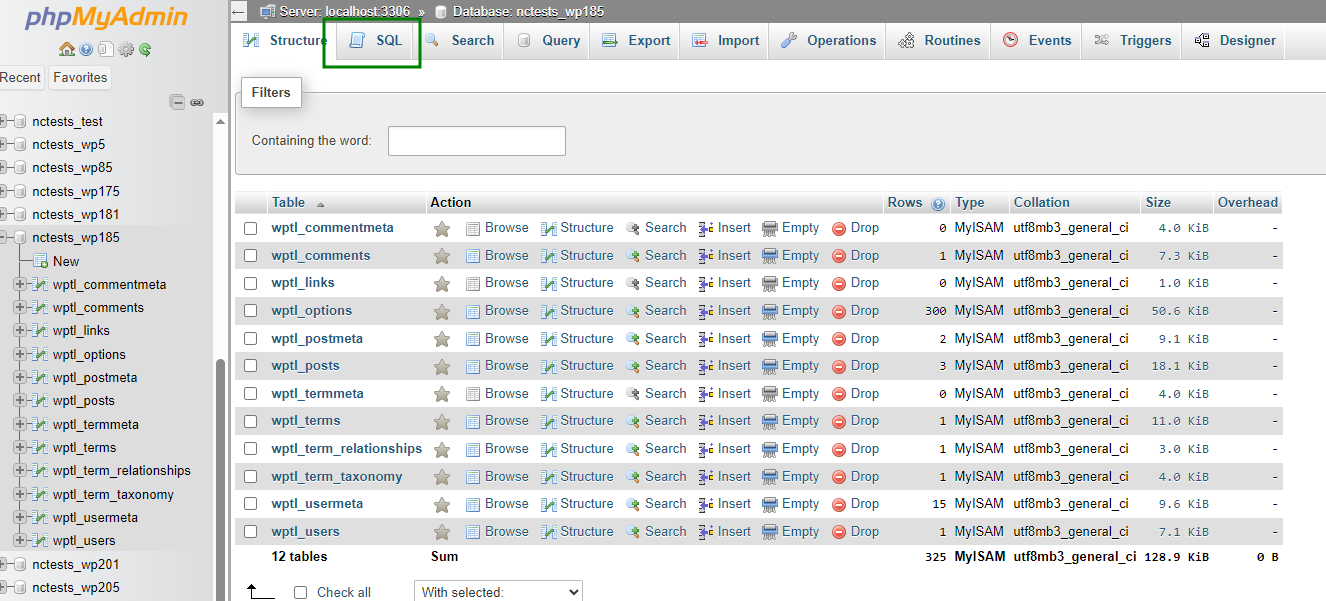Click the Rows help question mark icon
This screenshot has height=601, width=1326.
click(x=938, y=203)
